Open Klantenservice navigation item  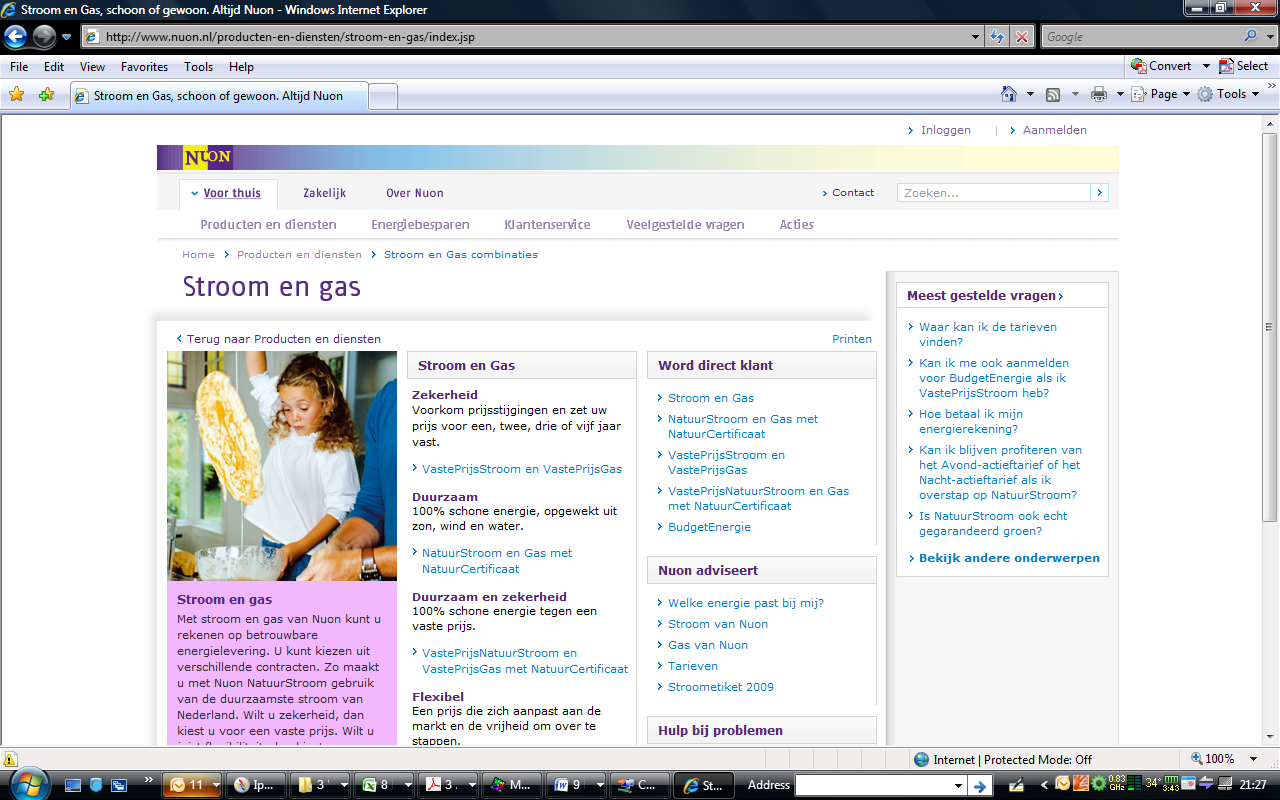(x=547, y=225)
